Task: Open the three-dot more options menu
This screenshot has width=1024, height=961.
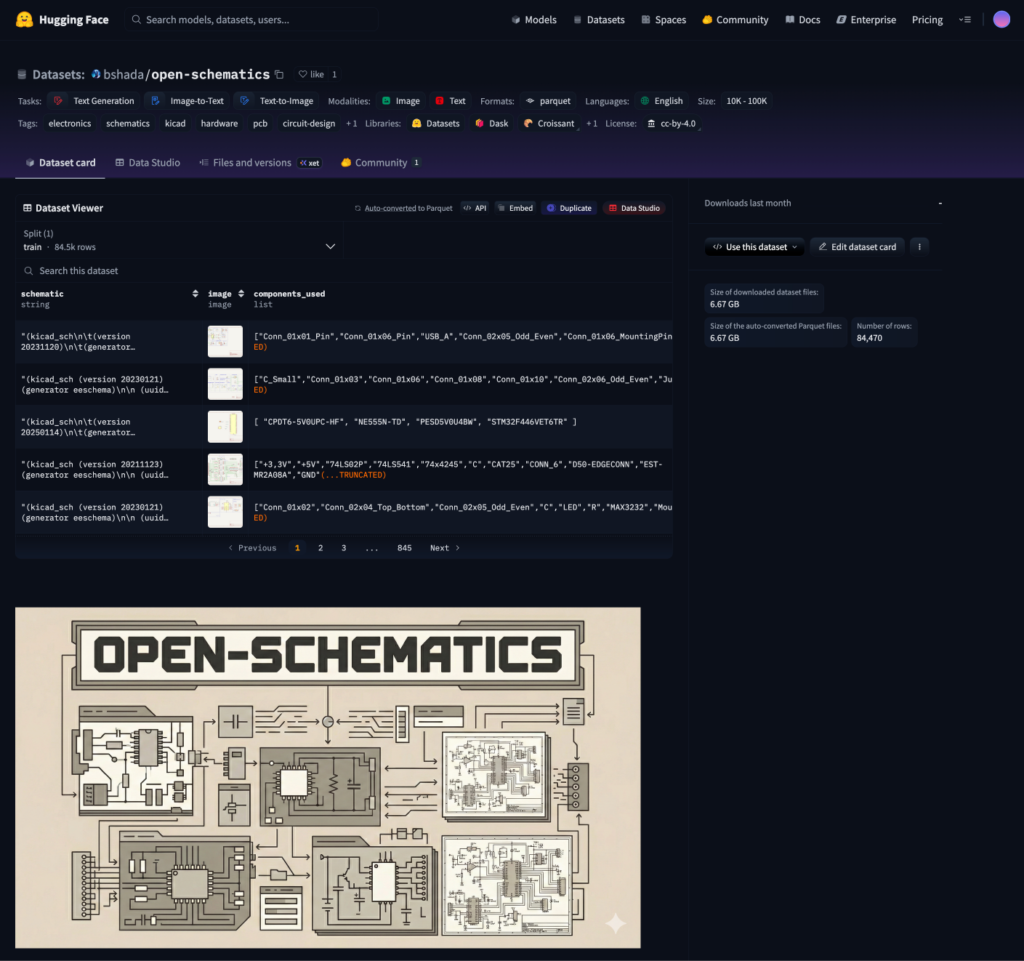Action: pos(920,247)
